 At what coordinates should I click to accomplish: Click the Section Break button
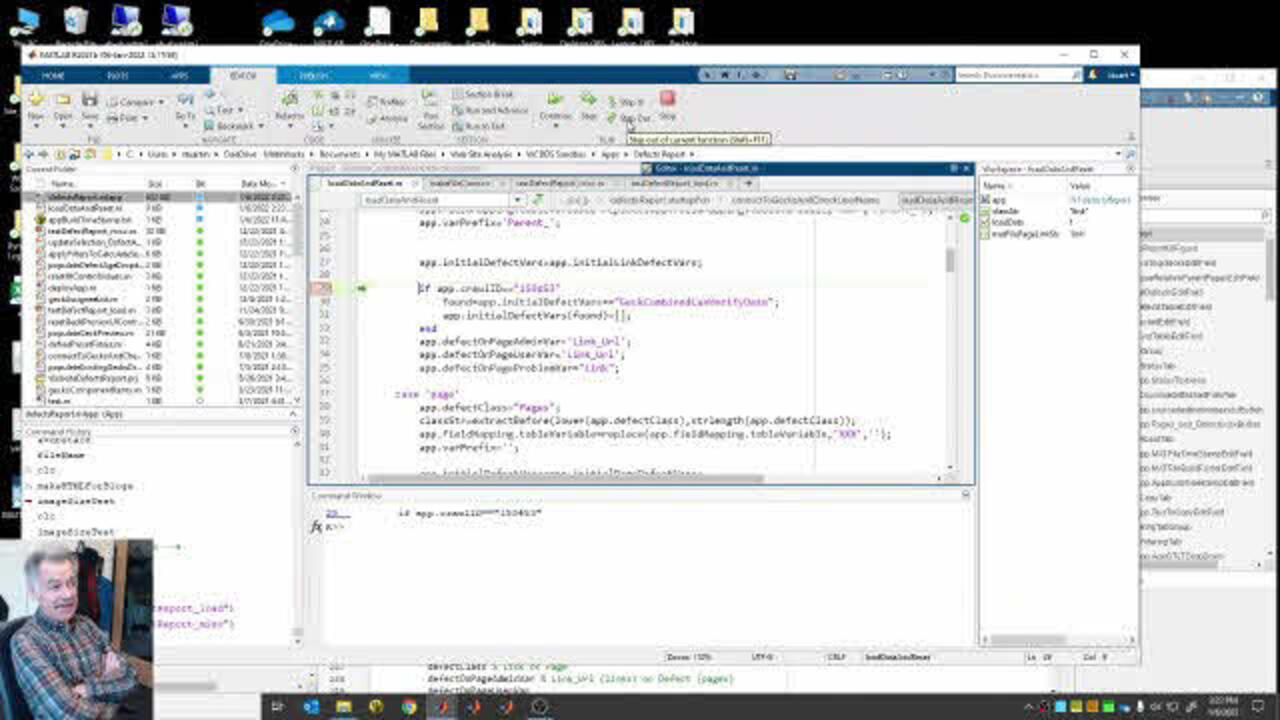[x=483, y=94]
